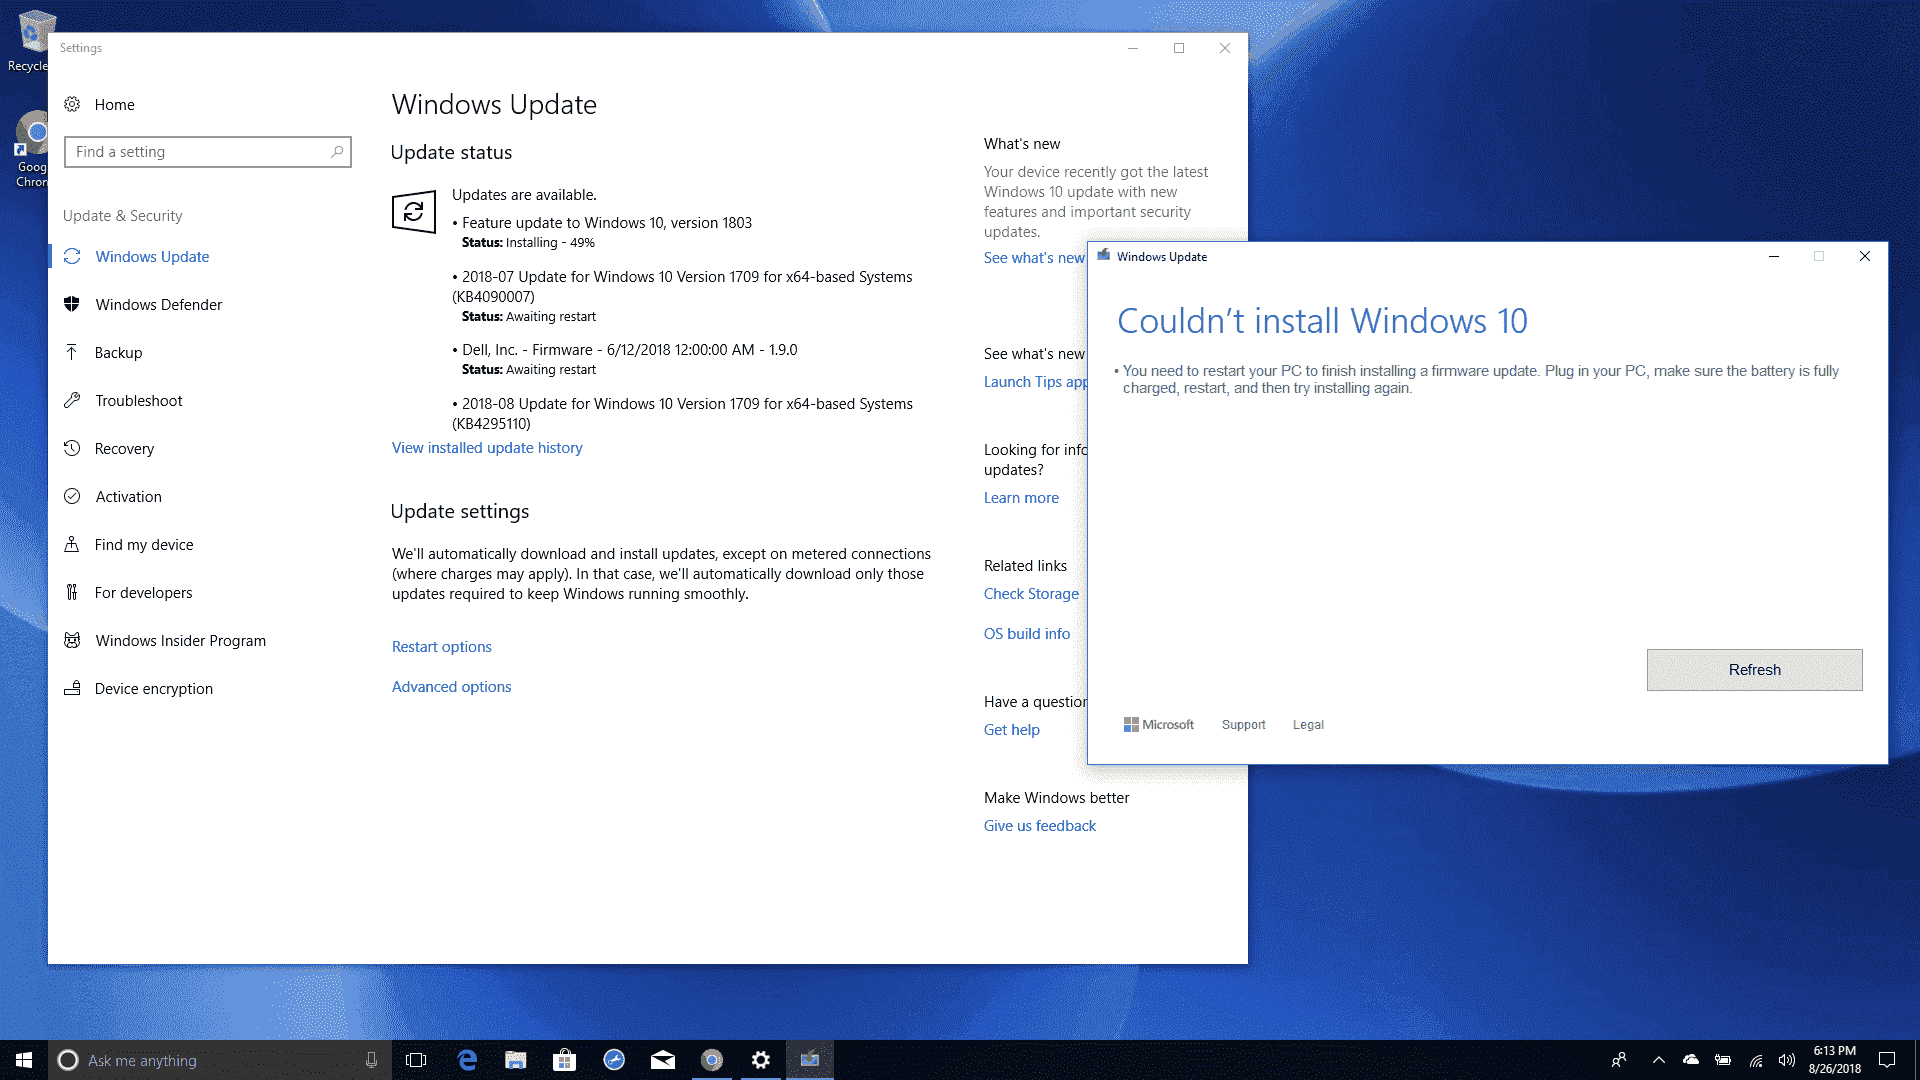Click the Cortana microphone icon
Image resolution: width=1920 pixels, height=1080 pixels.
click(x=371, y=1060)
